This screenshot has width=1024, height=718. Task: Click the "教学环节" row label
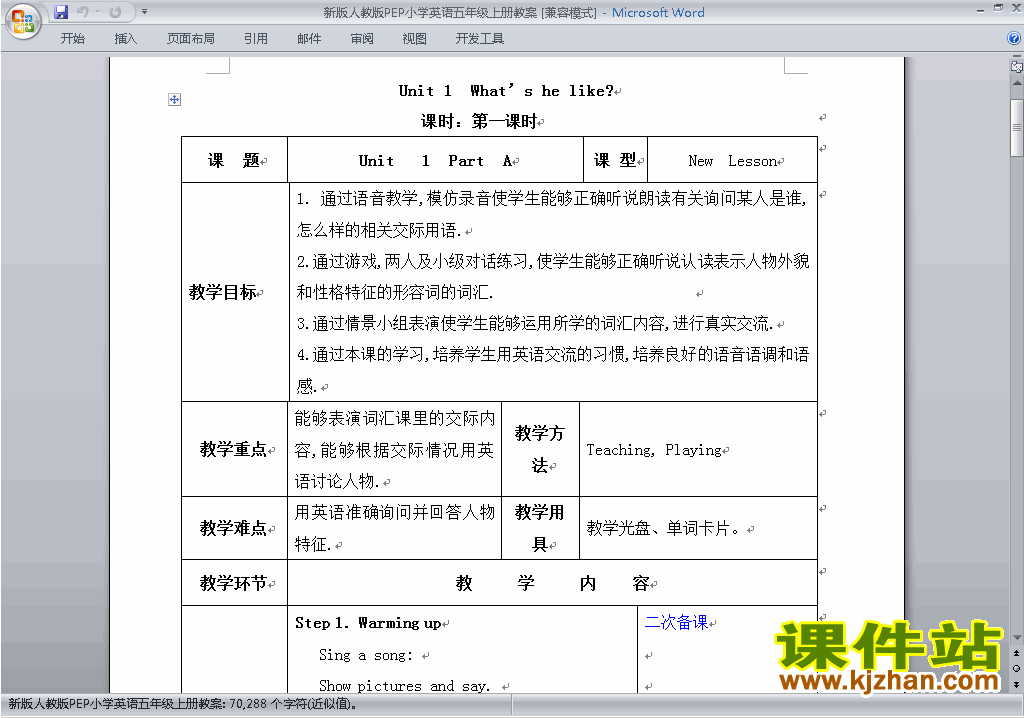coord(233,583)
